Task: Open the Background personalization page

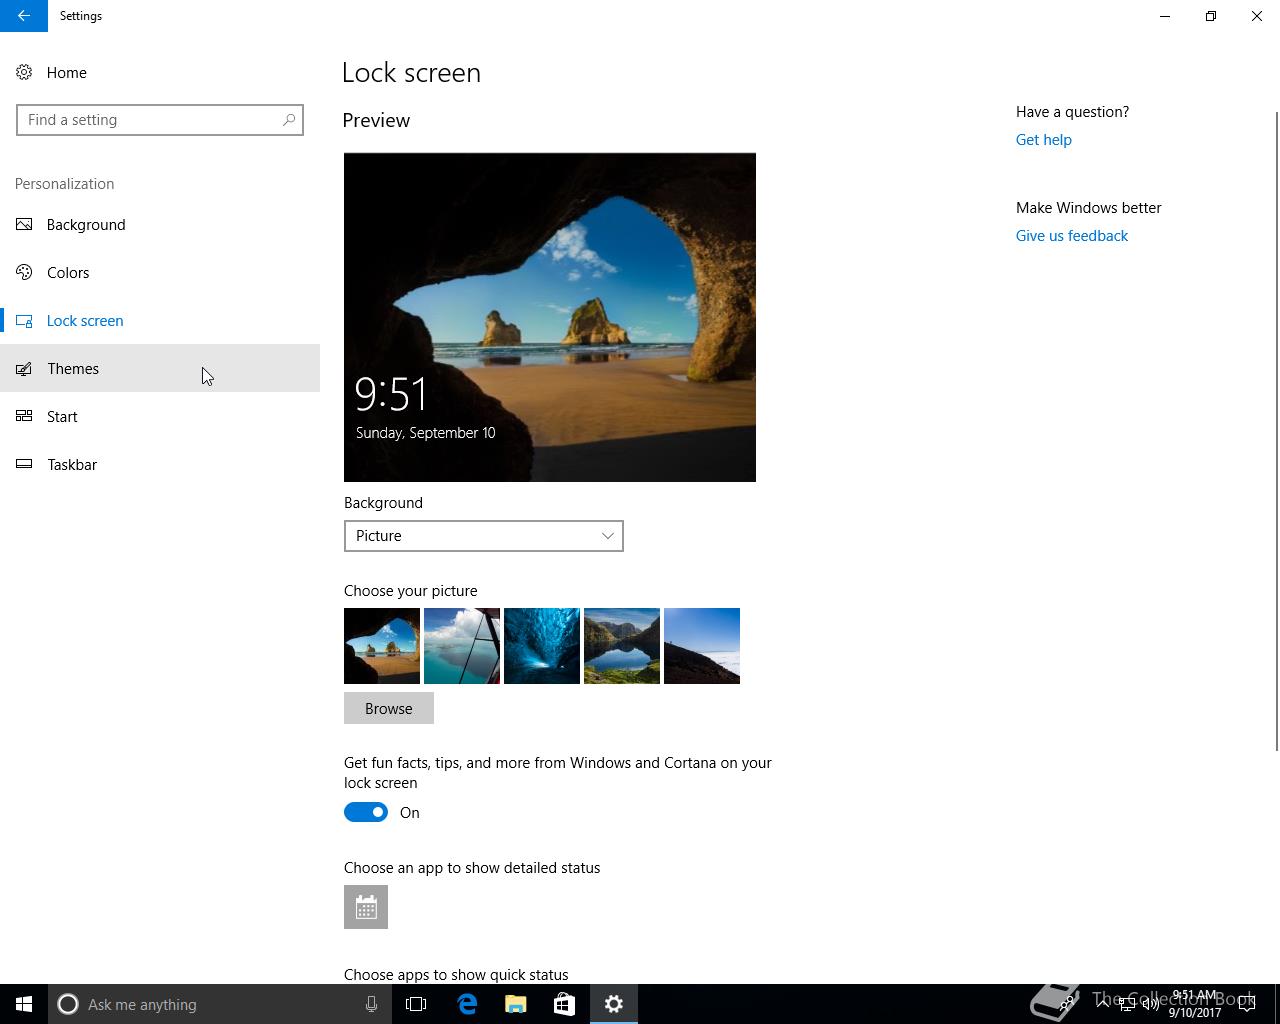Action: [160, 224]
